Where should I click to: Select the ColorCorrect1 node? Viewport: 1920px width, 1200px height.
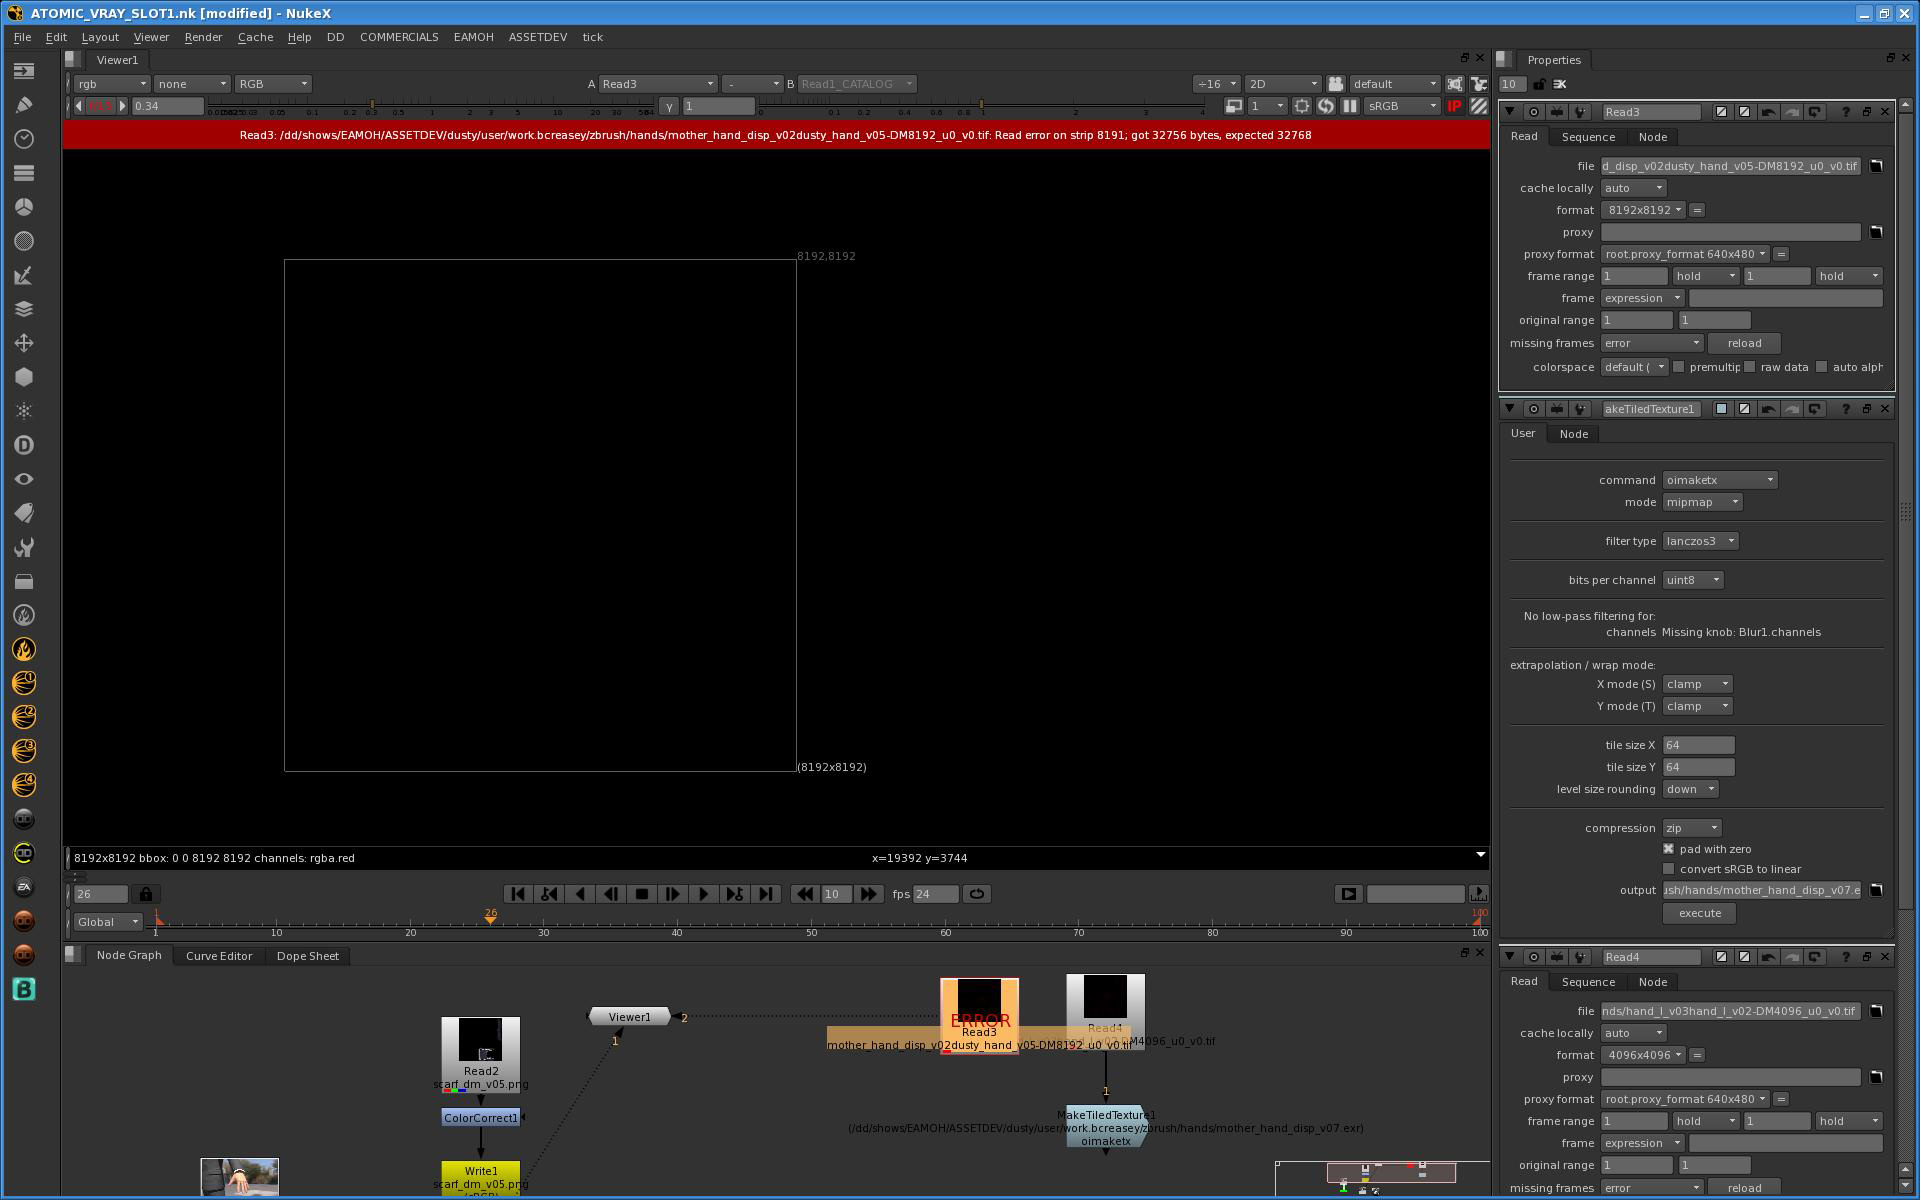tap(481, 1118)
